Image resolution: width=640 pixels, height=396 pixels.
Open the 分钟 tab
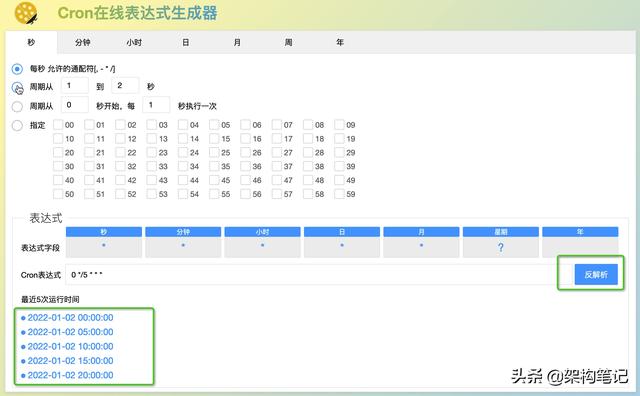coord(83,42)
